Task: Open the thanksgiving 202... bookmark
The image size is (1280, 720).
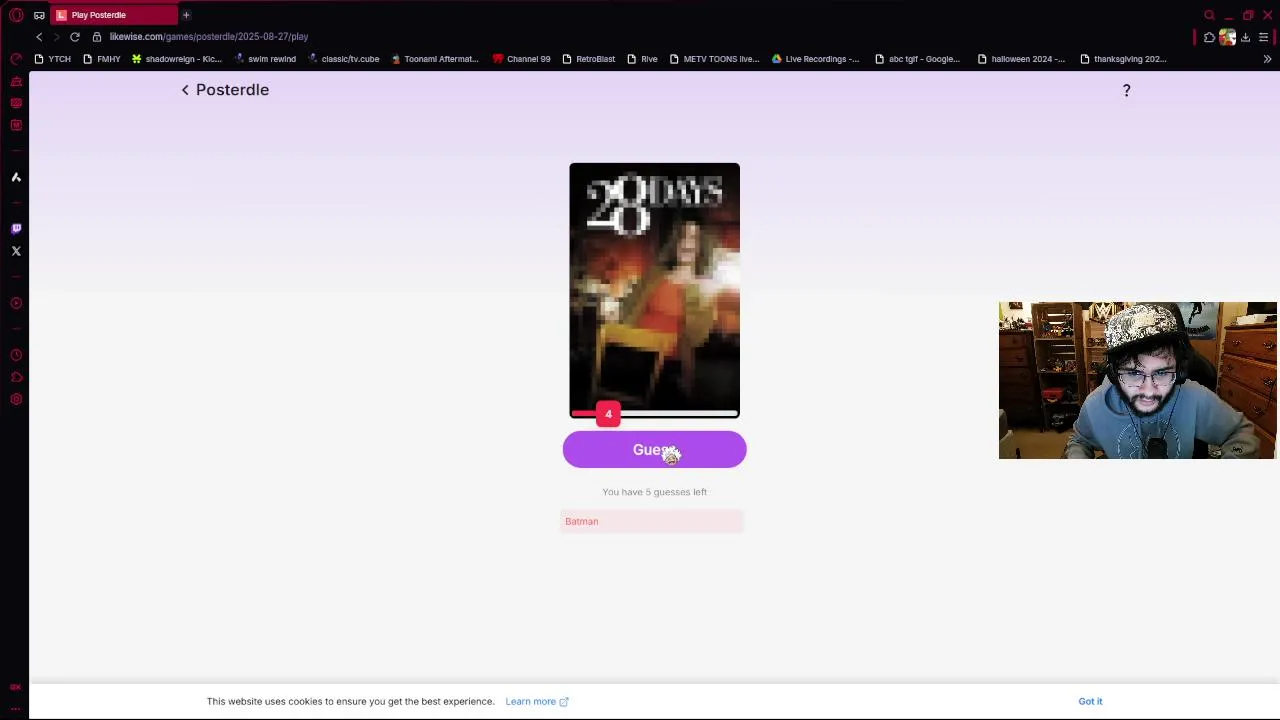Action: 1123,59
